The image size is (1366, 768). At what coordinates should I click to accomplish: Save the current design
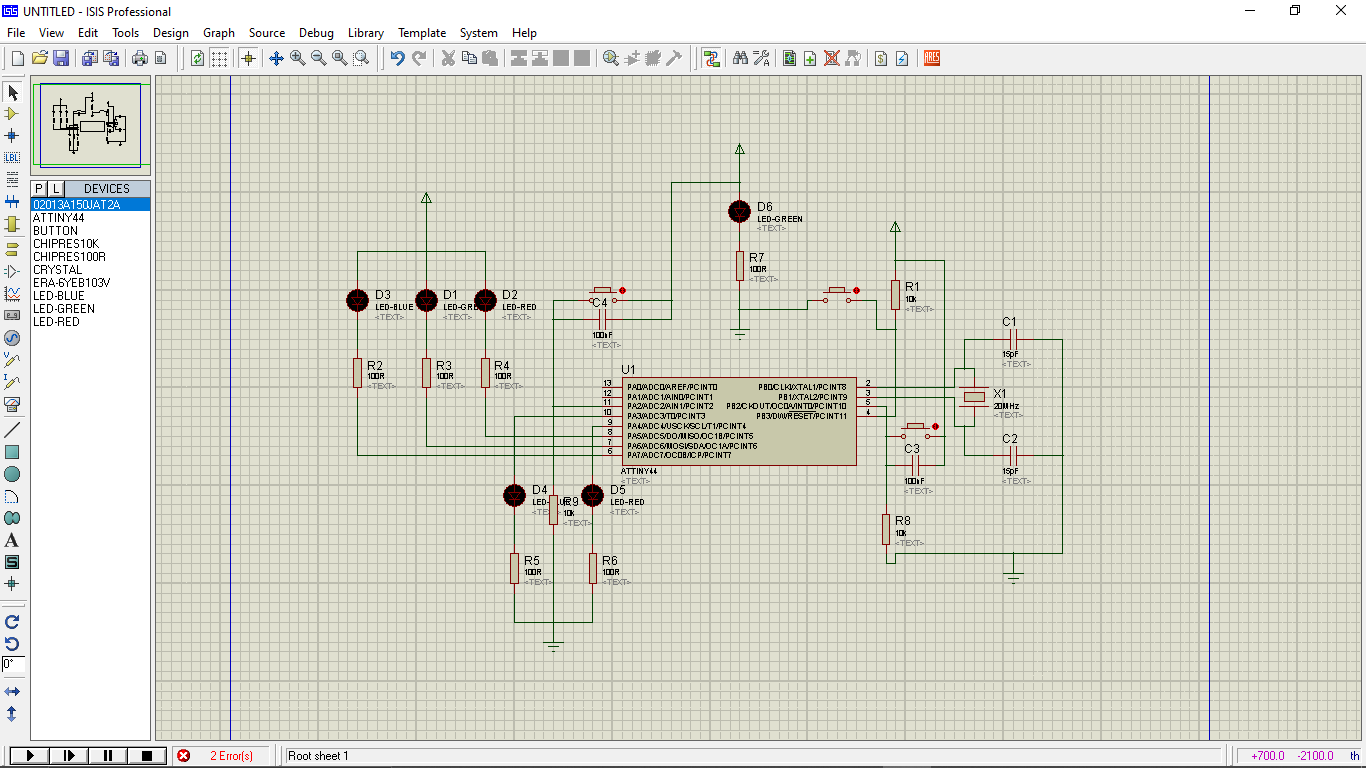pos(61,58)
